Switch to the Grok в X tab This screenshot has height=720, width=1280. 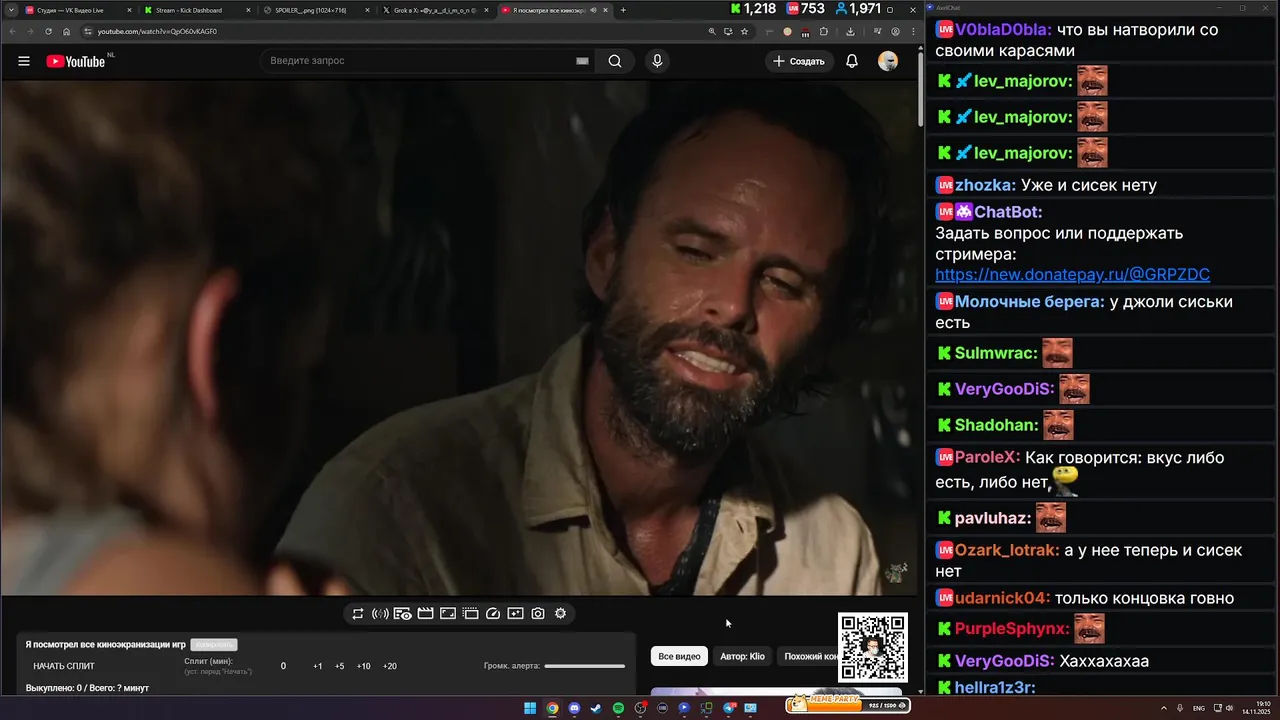tap(437, 10)
